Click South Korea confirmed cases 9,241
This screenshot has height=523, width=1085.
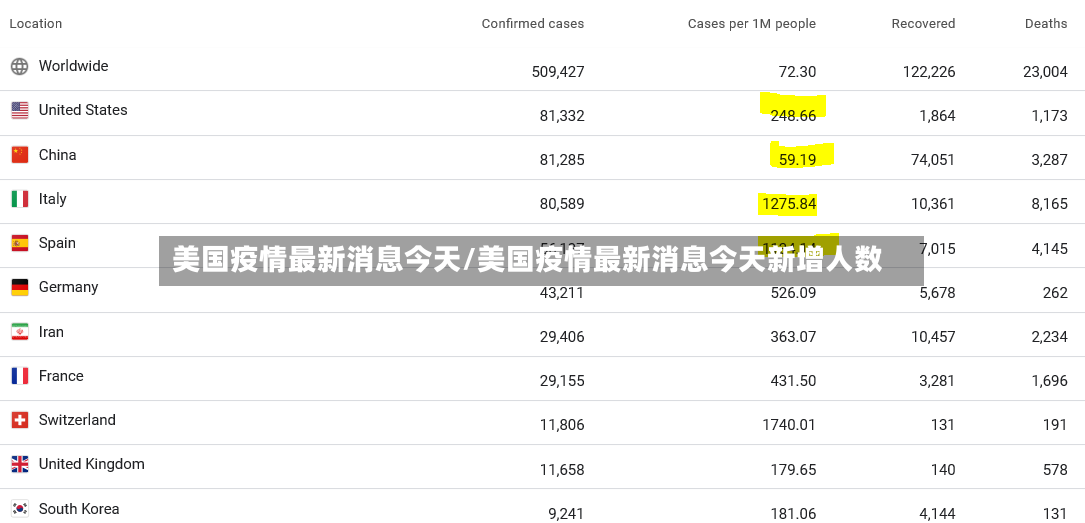(x=566, y=514)
